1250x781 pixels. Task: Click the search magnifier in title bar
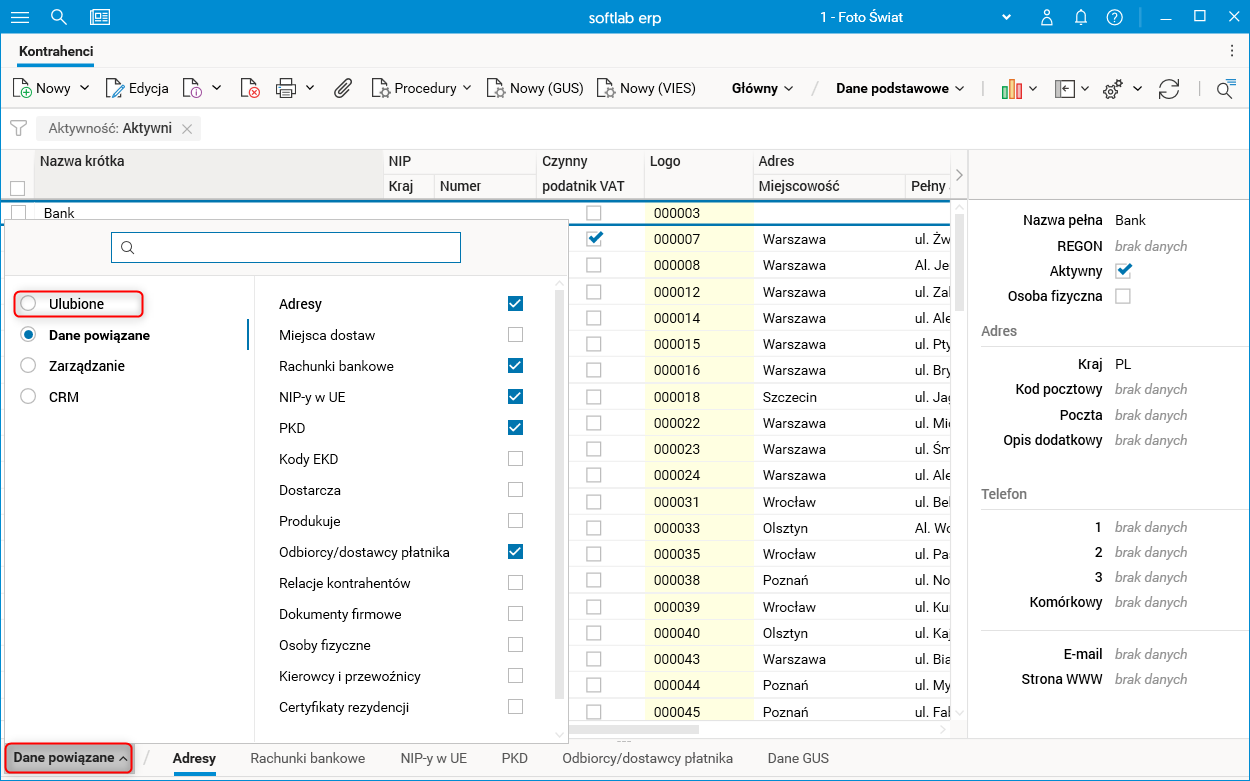pos(59,17)
